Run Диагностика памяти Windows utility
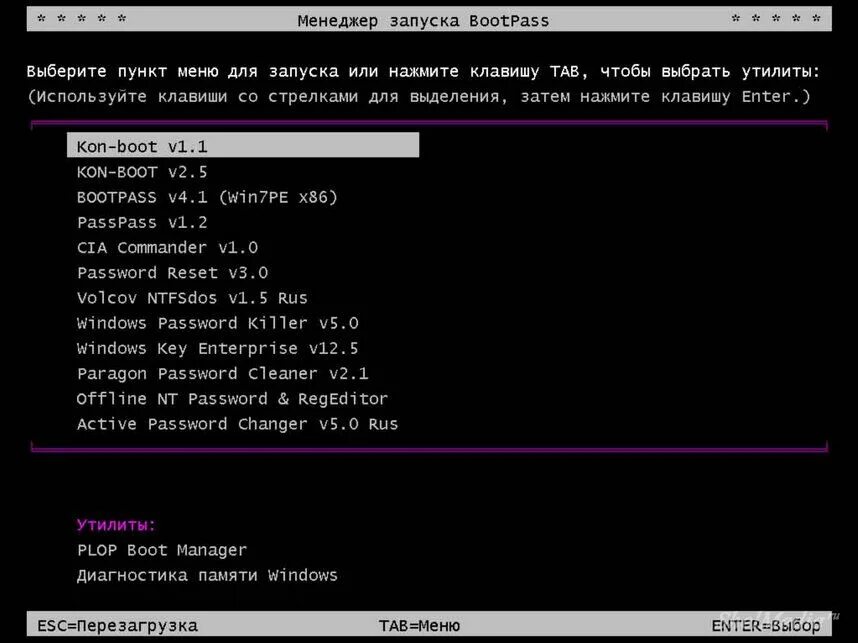The height and width of the screenshot is (643, 858). point(207,575)
